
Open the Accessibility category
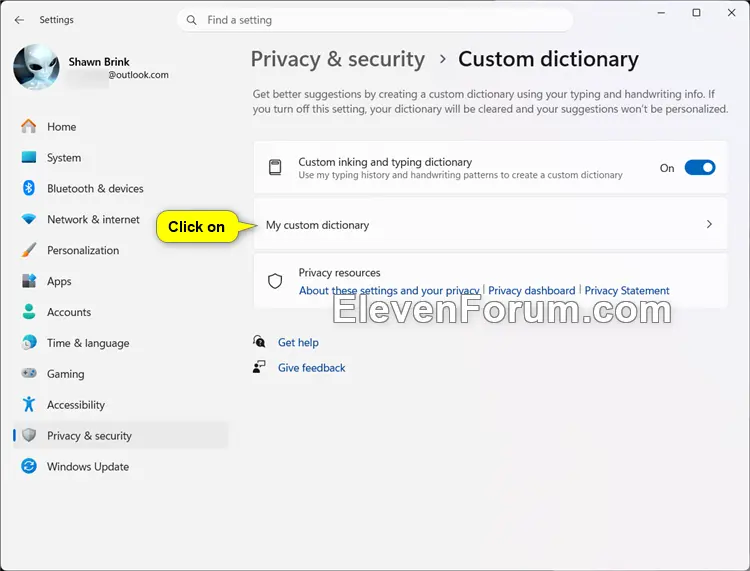point(121,405)
